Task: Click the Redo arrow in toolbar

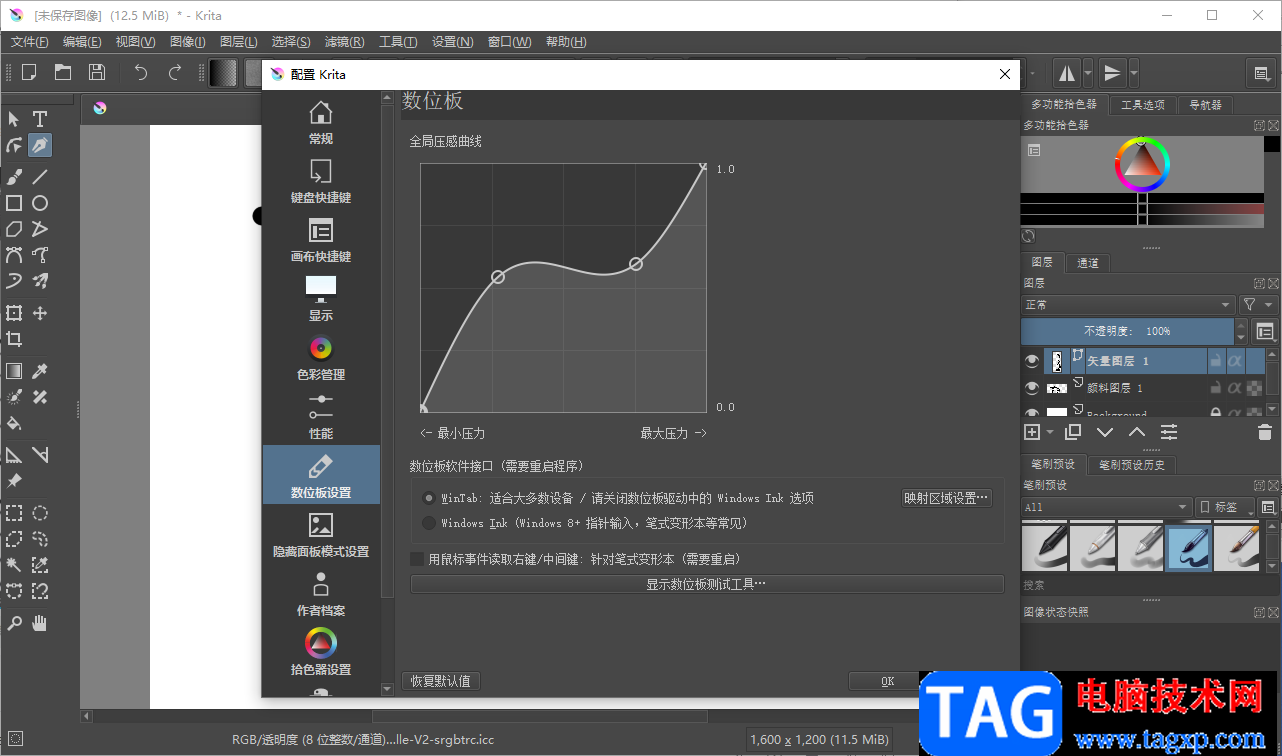Action: click(175, 72)
